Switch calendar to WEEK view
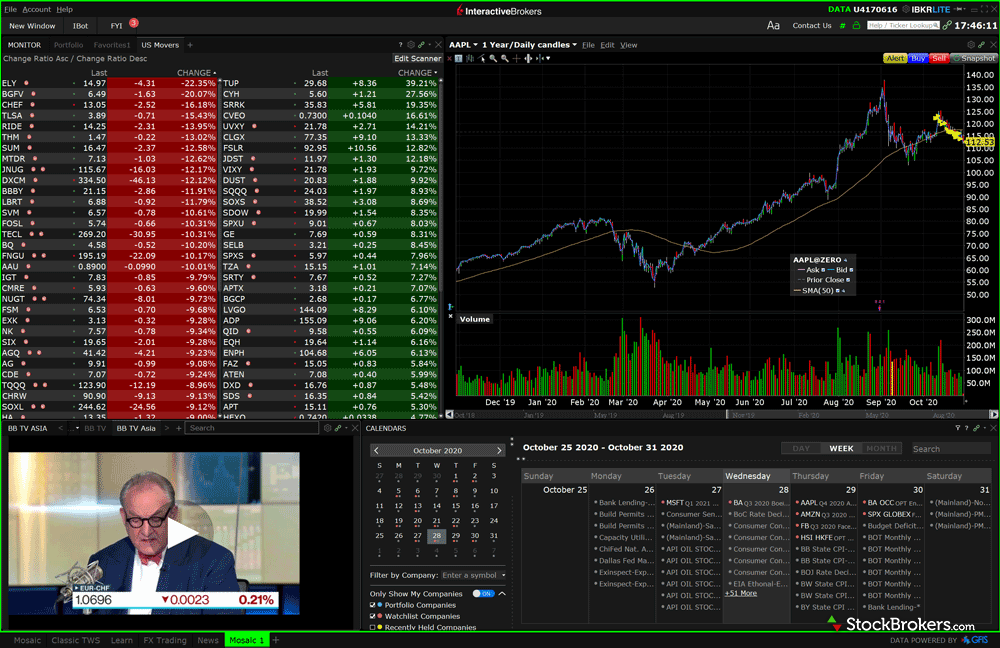Image resolution: width=1000 pixels, height=648 pixels. (x=841, y=448)
